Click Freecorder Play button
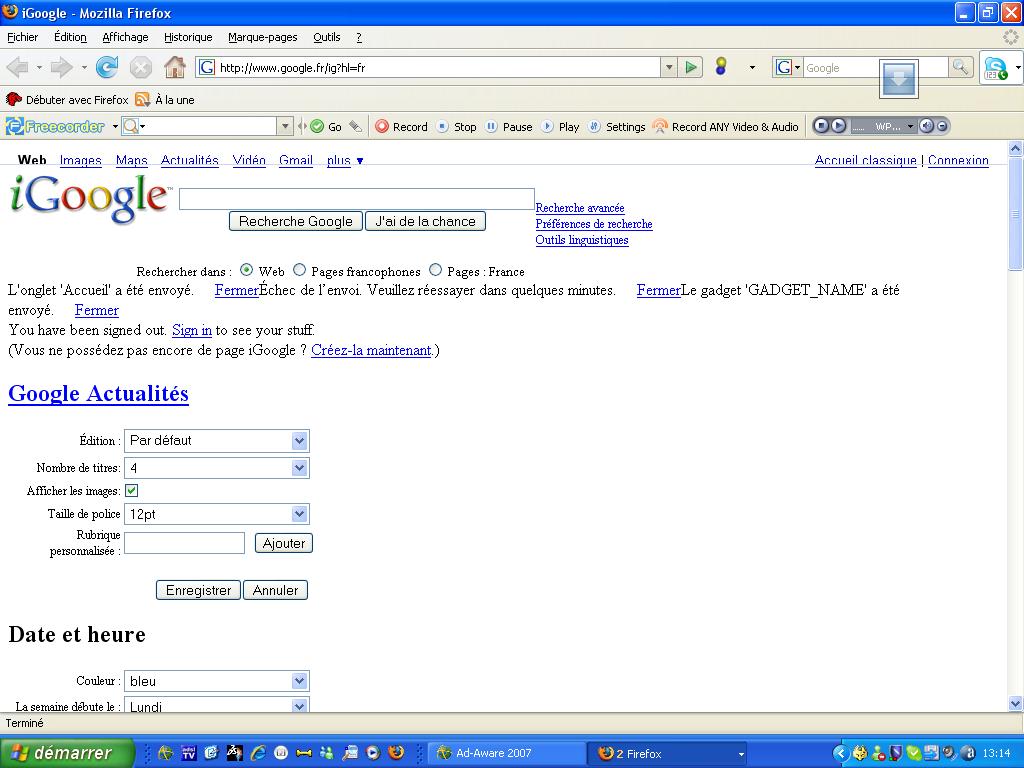 (x=560, y=127)
